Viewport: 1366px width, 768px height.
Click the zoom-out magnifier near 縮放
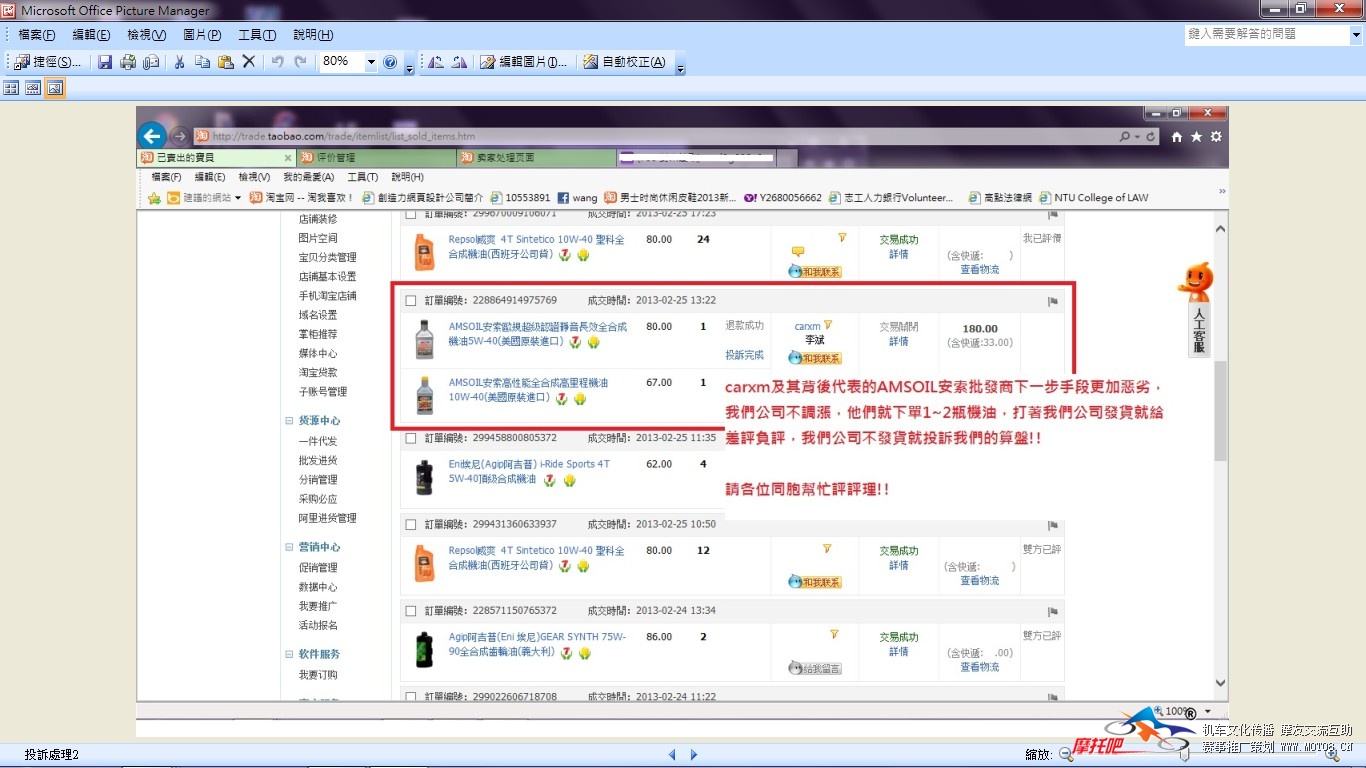pyautogui.click(x=1066, y=755)
